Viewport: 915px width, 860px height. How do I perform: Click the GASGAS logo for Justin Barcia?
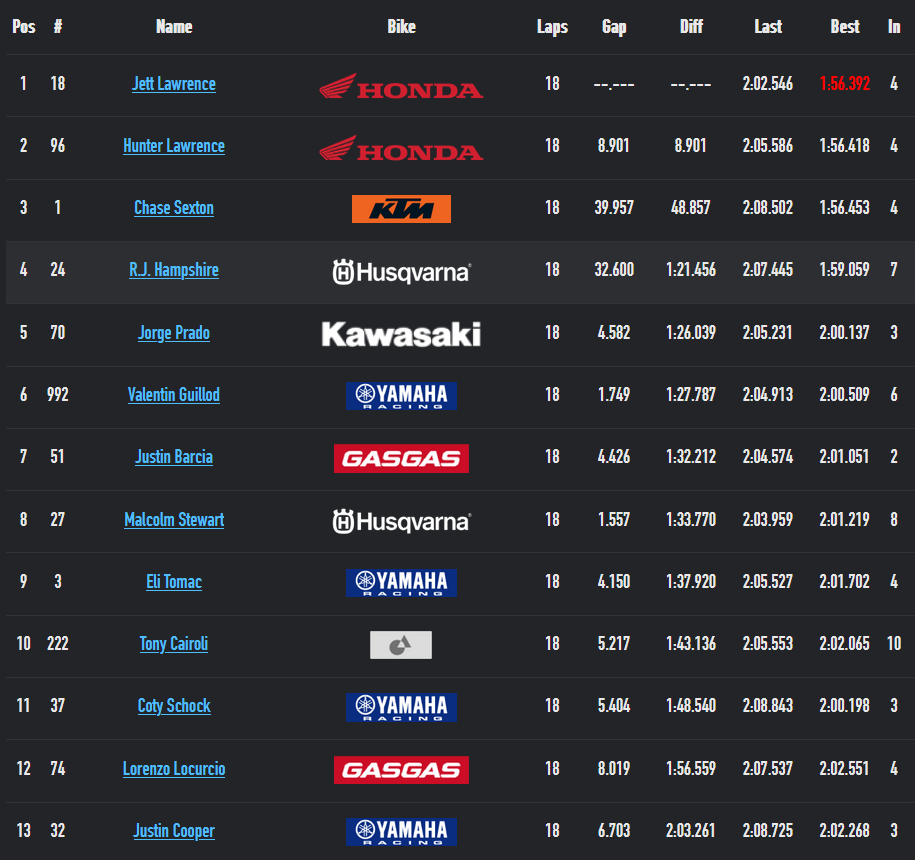pos(401,458)
